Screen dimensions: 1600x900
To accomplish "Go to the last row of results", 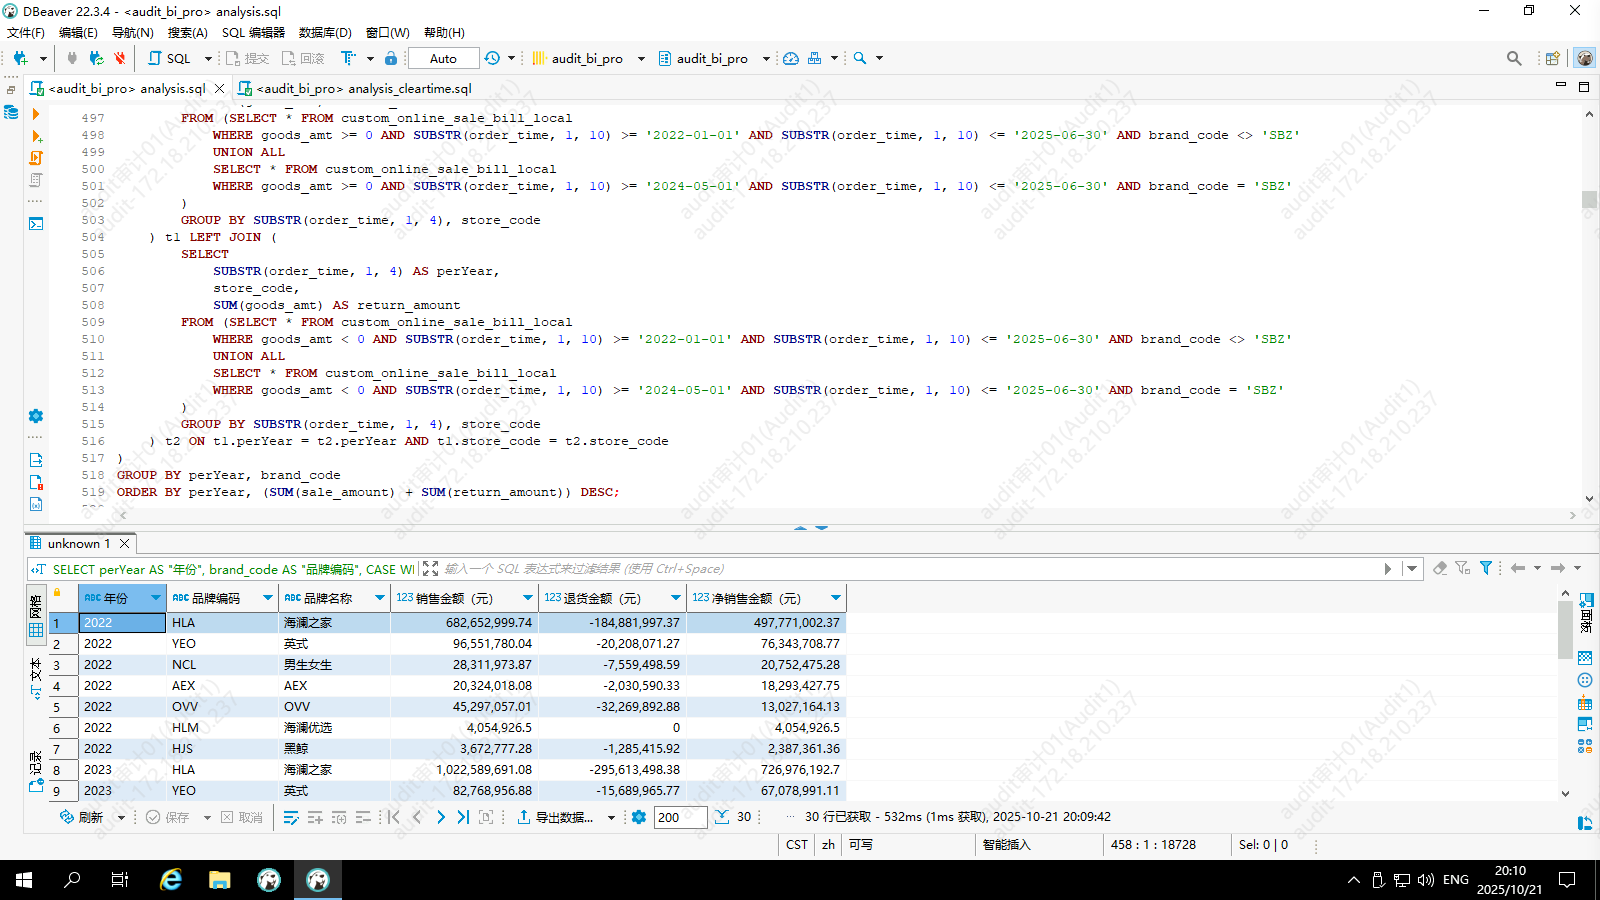I will (x=463, y=817).
